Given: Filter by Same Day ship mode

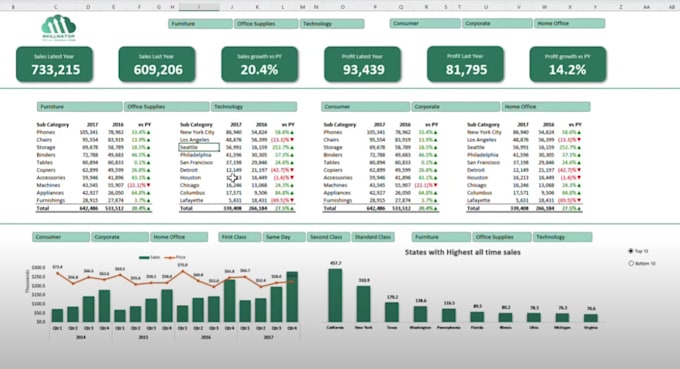Looking at the screenshot, I should click(x=284, y=237).
